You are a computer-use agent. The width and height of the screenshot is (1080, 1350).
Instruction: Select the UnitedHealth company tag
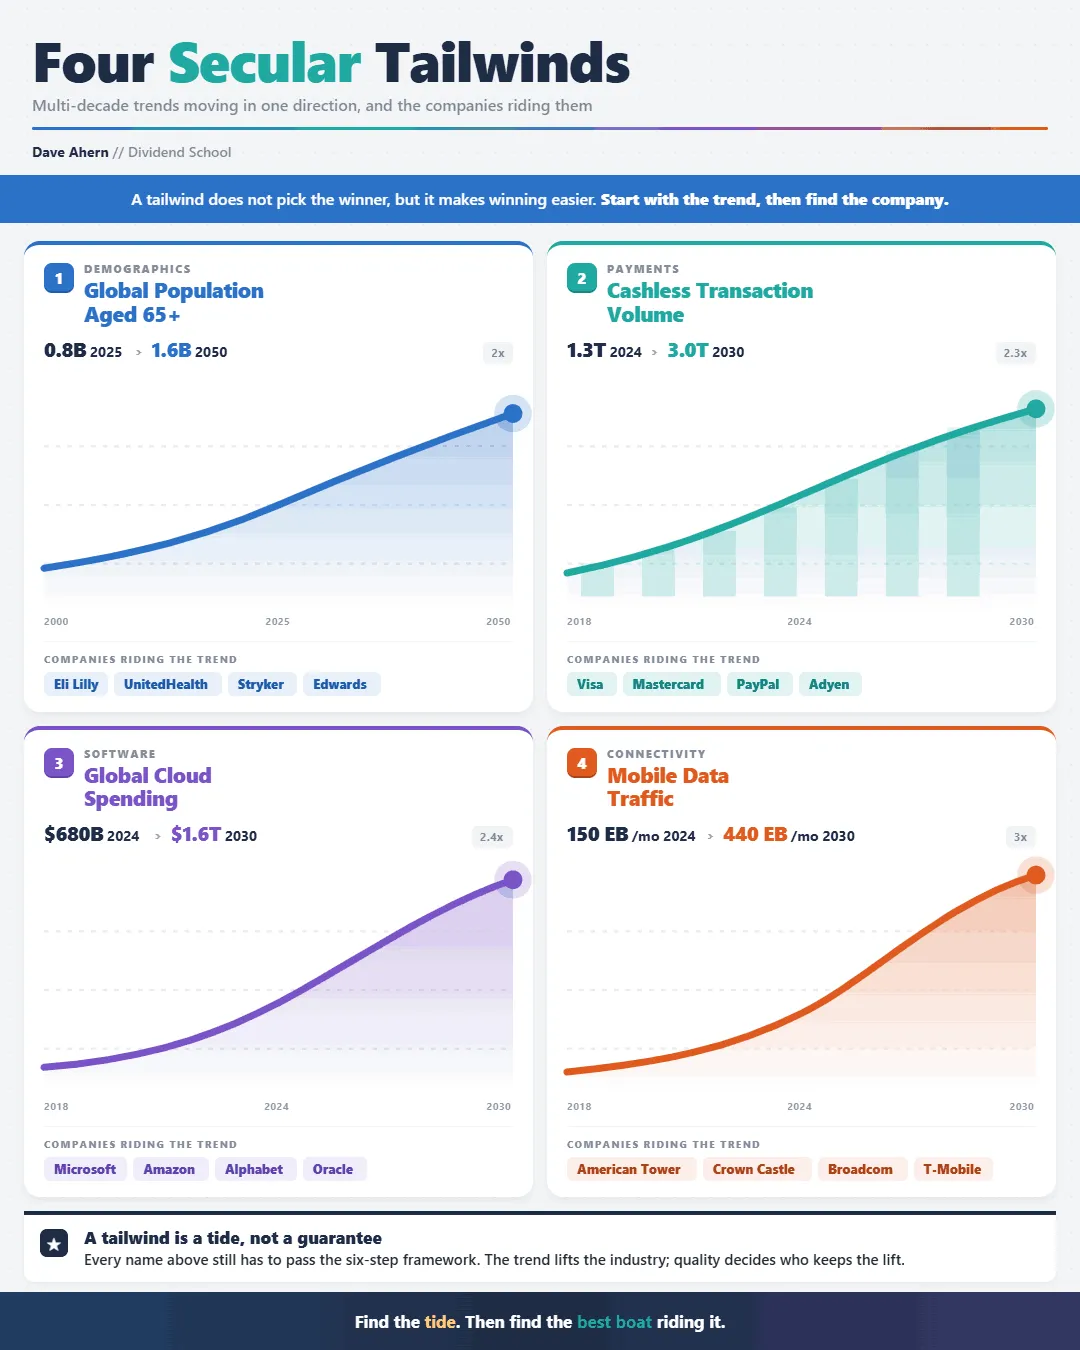click(166, 684)
